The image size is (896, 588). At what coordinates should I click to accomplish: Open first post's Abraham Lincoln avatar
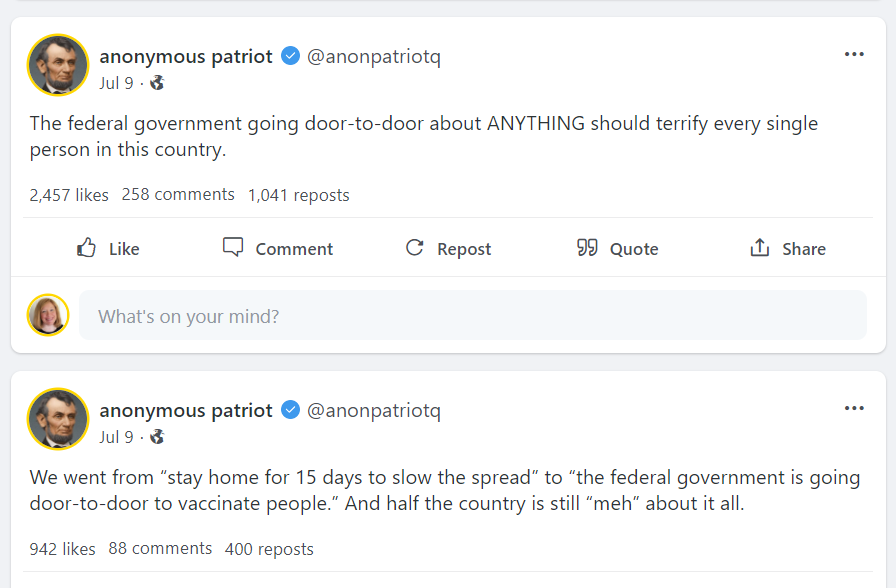click(58, 65)
